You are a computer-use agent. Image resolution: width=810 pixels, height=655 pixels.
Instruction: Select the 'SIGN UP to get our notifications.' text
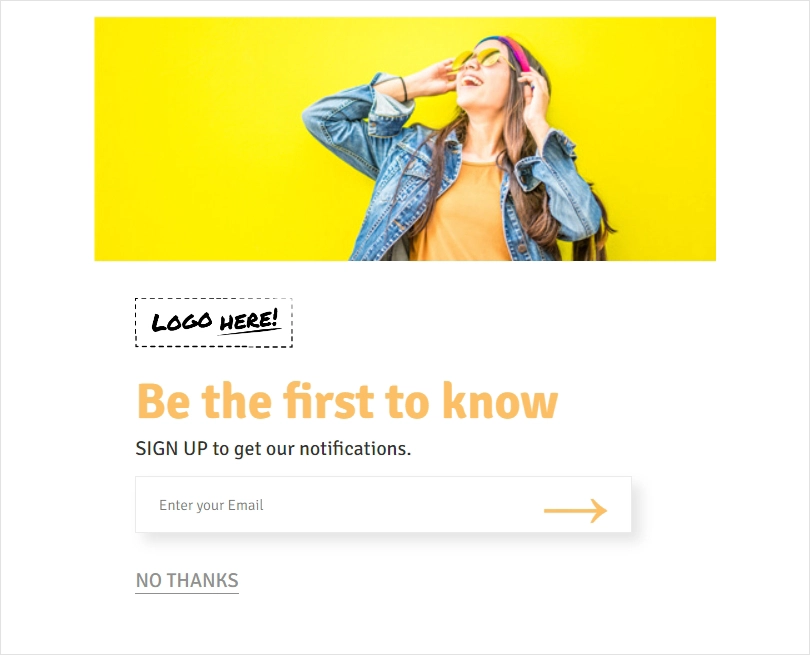point(273,449)
